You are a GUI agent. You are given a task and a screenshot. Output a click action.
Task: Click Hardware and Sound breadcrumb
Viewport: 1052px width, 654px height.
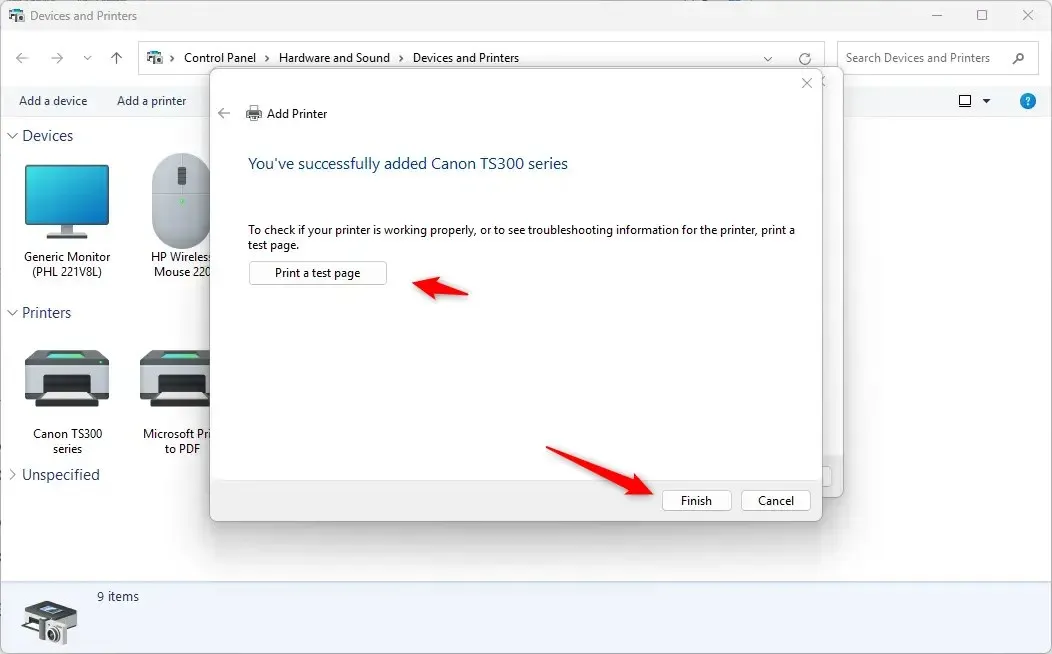point(334,58)
